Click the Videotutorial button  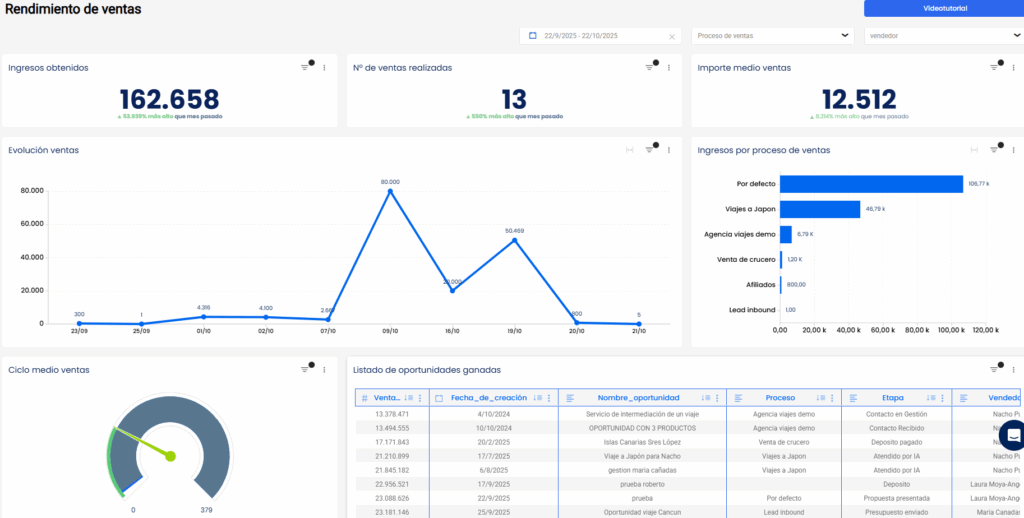(x=944, y=8)
